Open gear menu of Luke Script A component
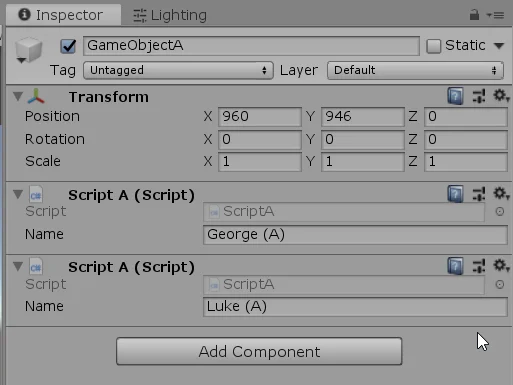Image resolution: width=513 pixels, height=385 pixels. (x=501, y=265)
